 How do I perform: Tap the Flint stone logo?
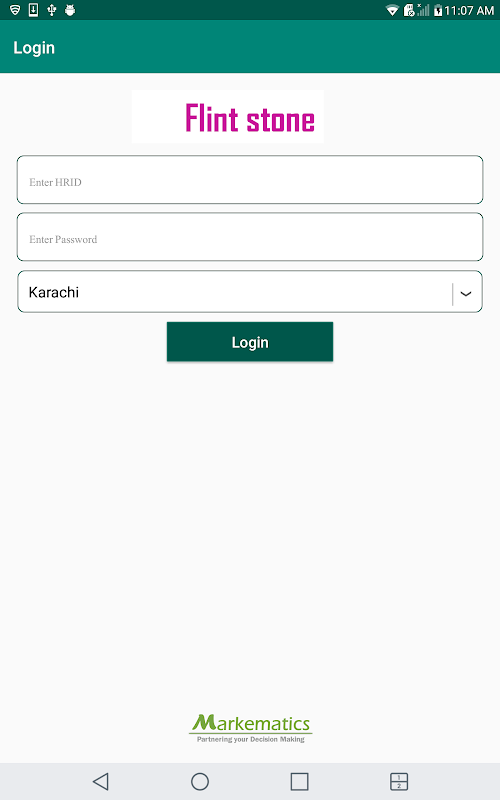pos(228,117)
